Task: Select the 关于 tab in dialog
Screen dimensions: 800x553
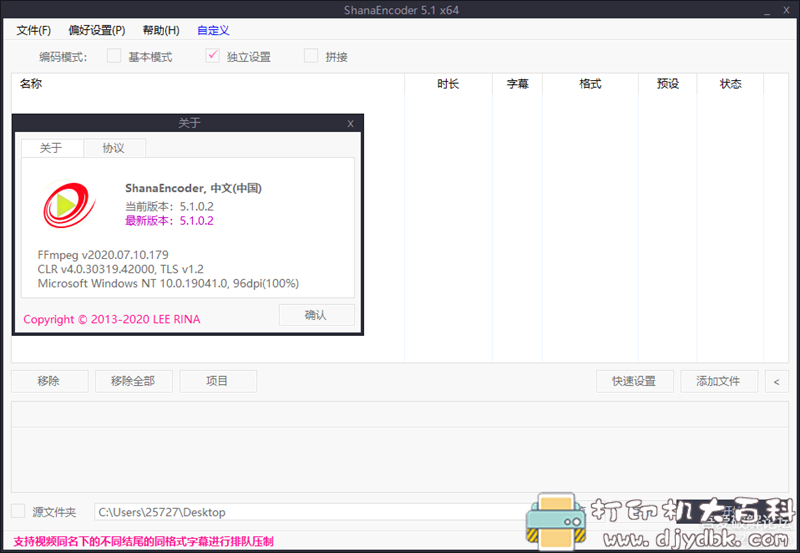Action: [52, 148]
